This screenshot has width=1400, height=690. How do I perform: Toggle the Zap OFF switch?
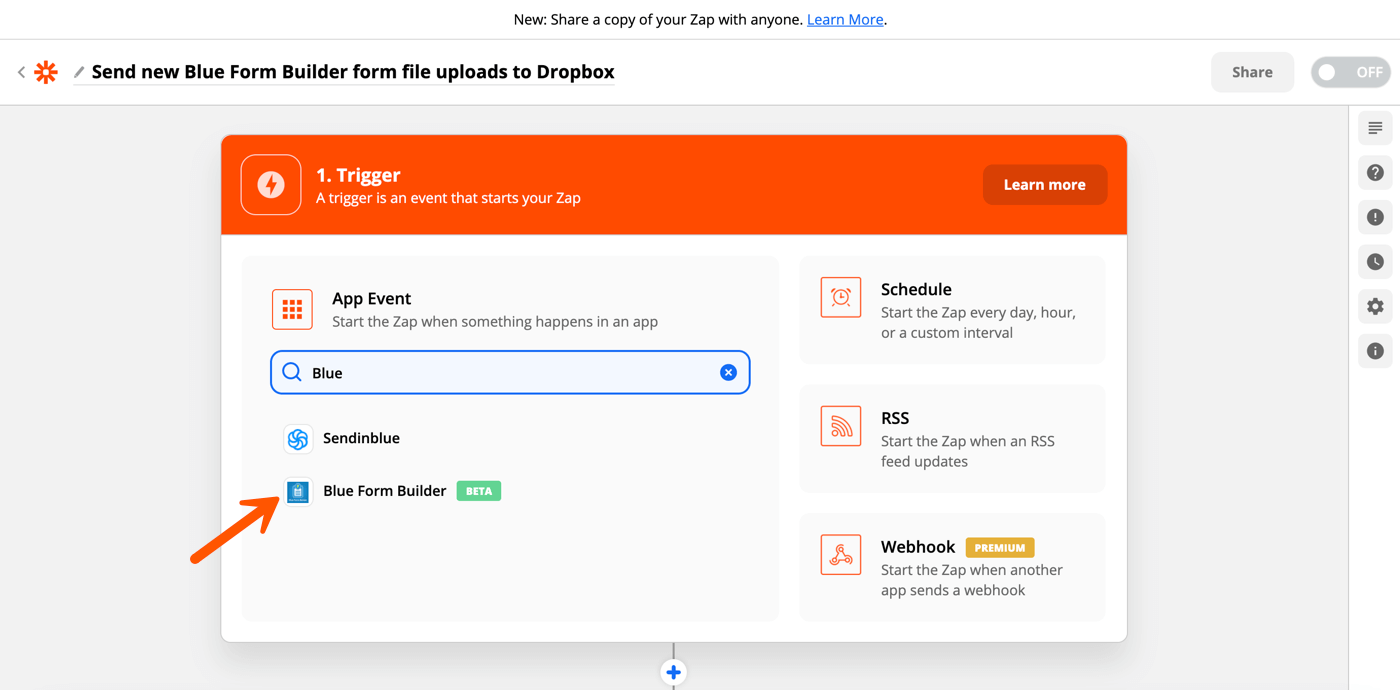pyautogui.click(x=1349, y=71)
